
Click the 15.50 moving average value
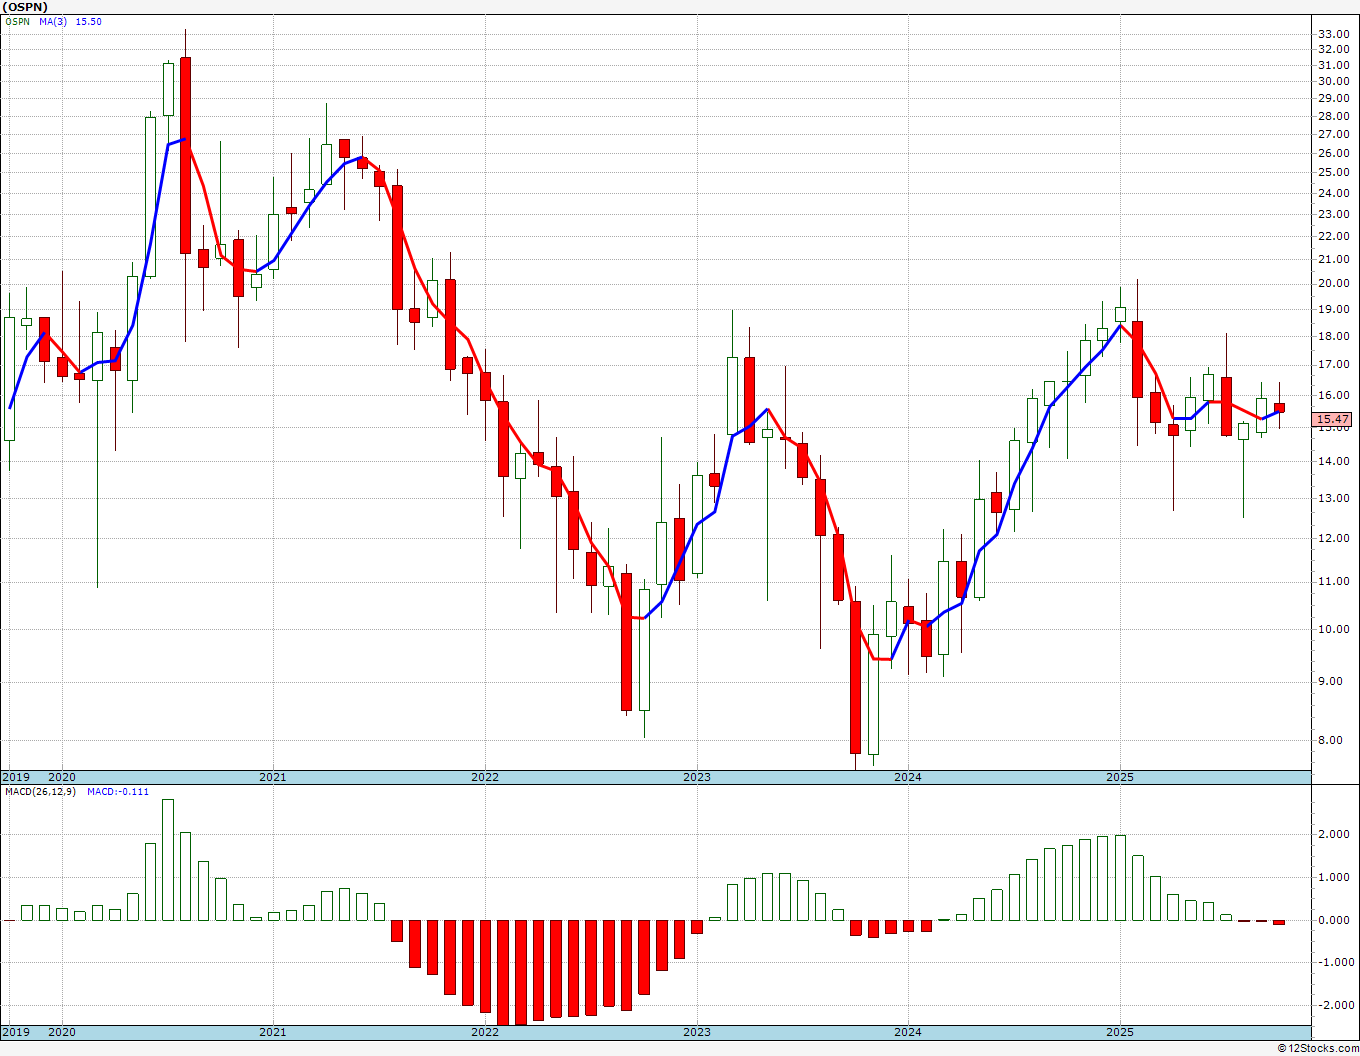click(89, 21)
